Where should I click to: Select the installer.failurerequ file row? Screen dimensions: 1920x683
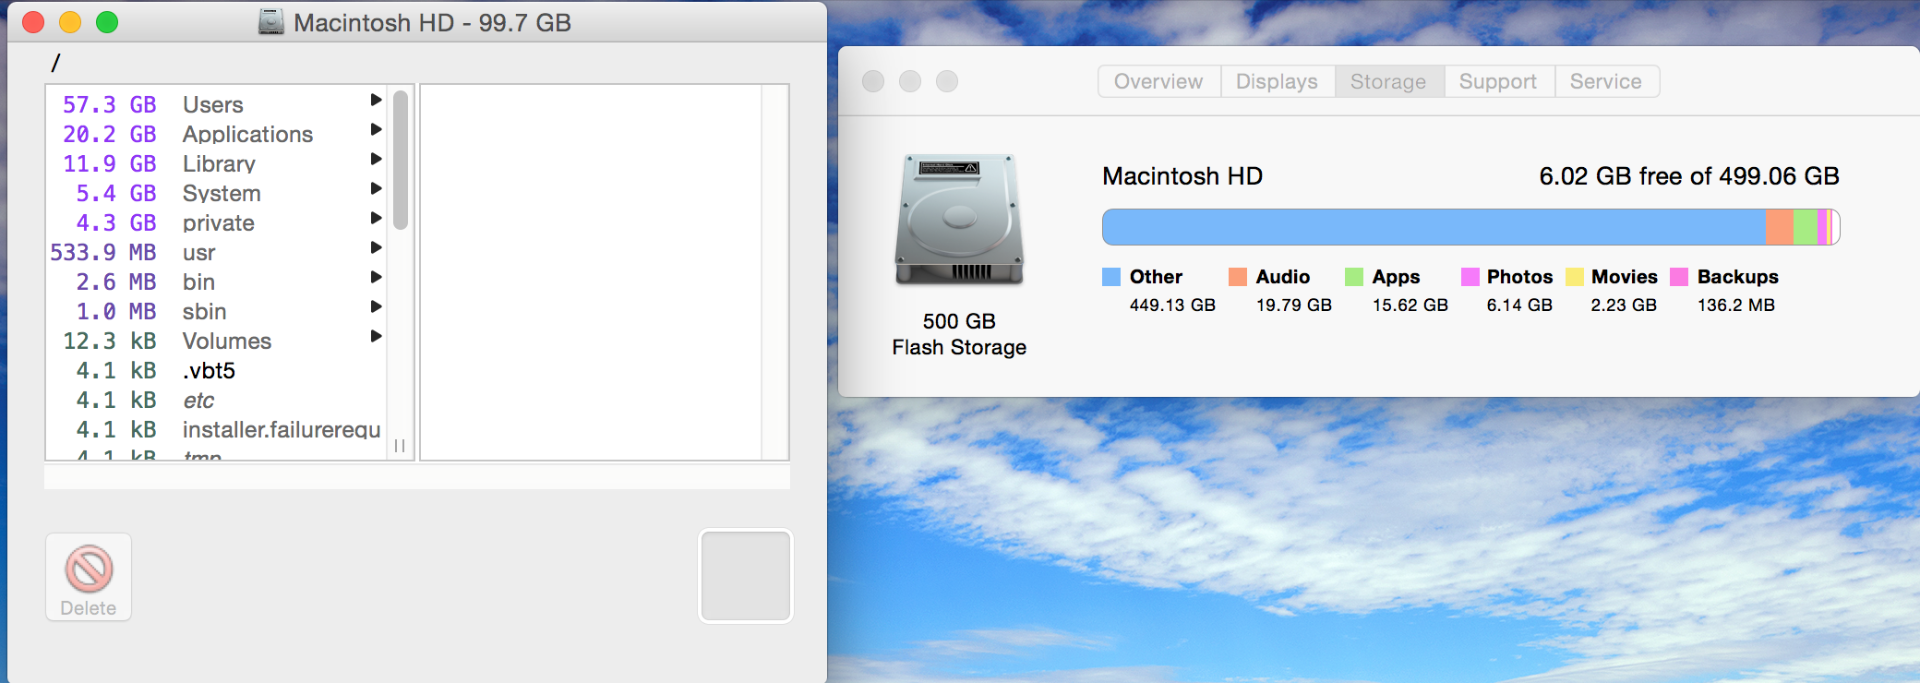click(x=216, y=430)
